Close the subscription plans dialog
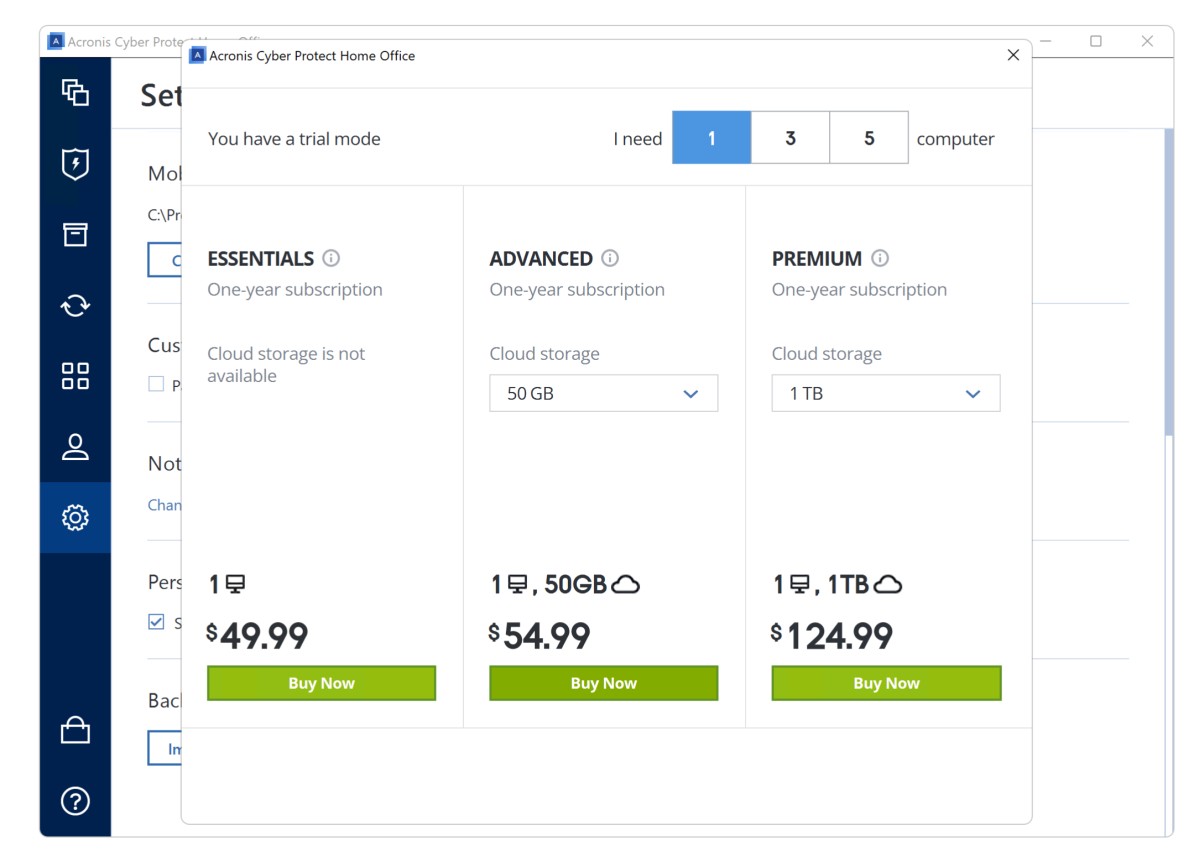The image size is (1199, 857). pos(1013,55)
